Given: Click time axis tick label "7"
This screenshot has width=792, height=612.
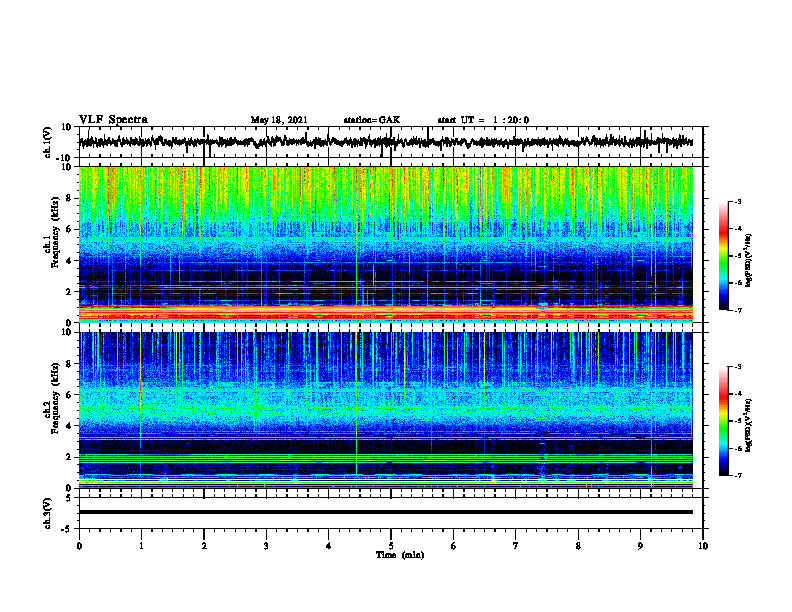Looking at the screenshot, I should 516,546.
